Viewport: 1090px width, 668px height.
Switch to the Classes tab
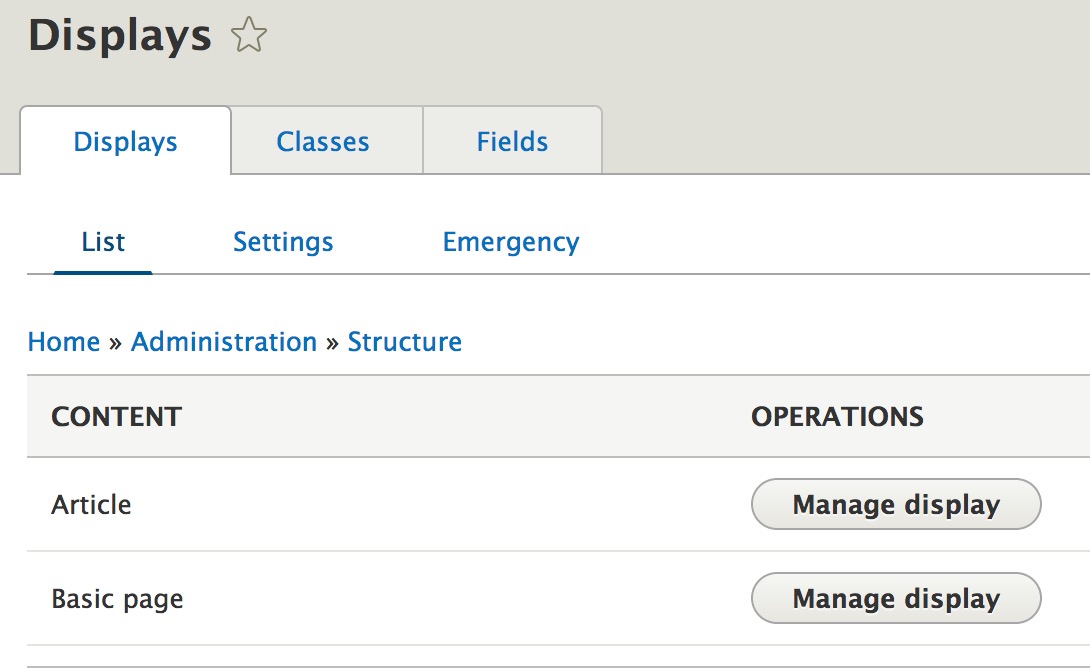(323, 141)
